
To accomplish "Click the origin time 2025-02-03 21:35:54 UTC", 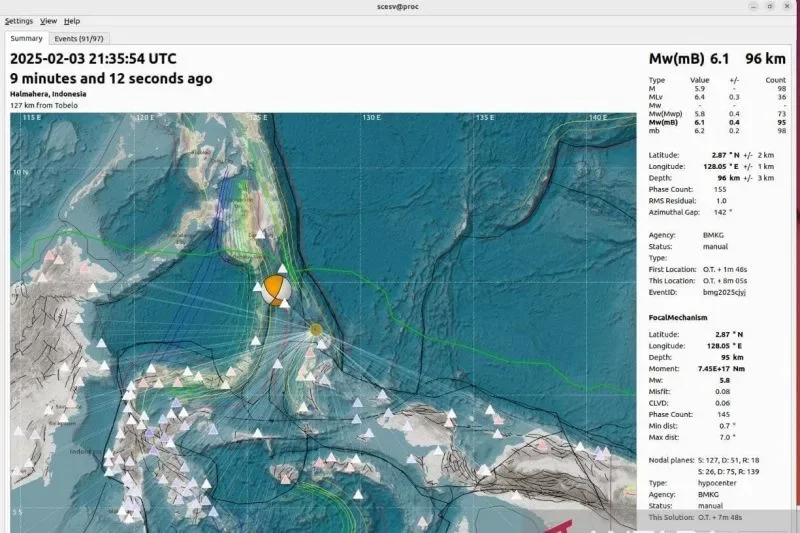I will point(93,59).
